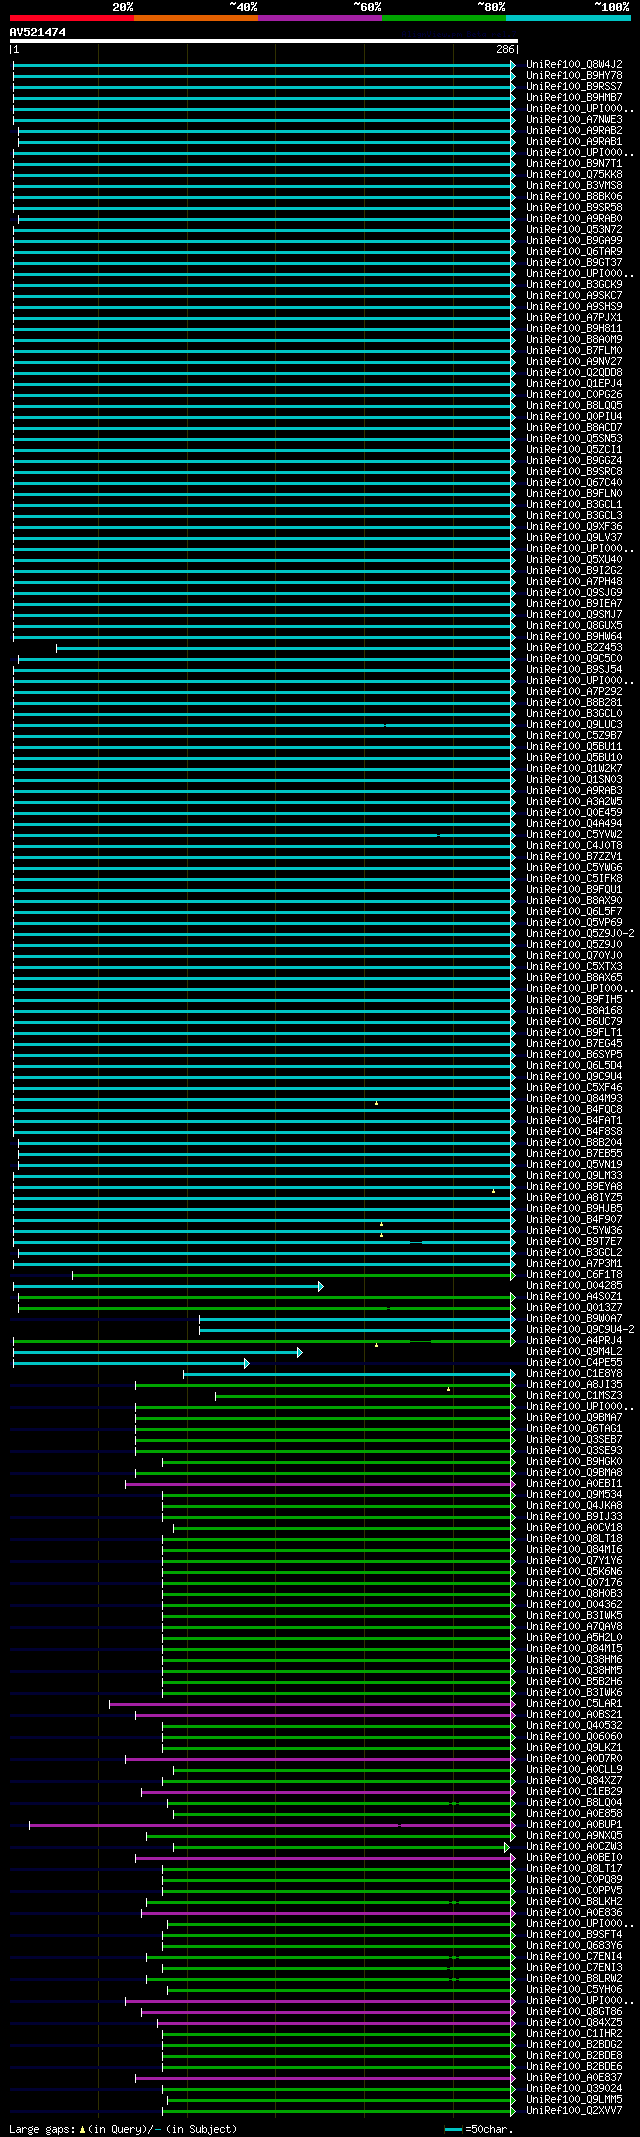Select hit label UniRef100_B2Z453
640x2137 pixels.
point(574,647)
